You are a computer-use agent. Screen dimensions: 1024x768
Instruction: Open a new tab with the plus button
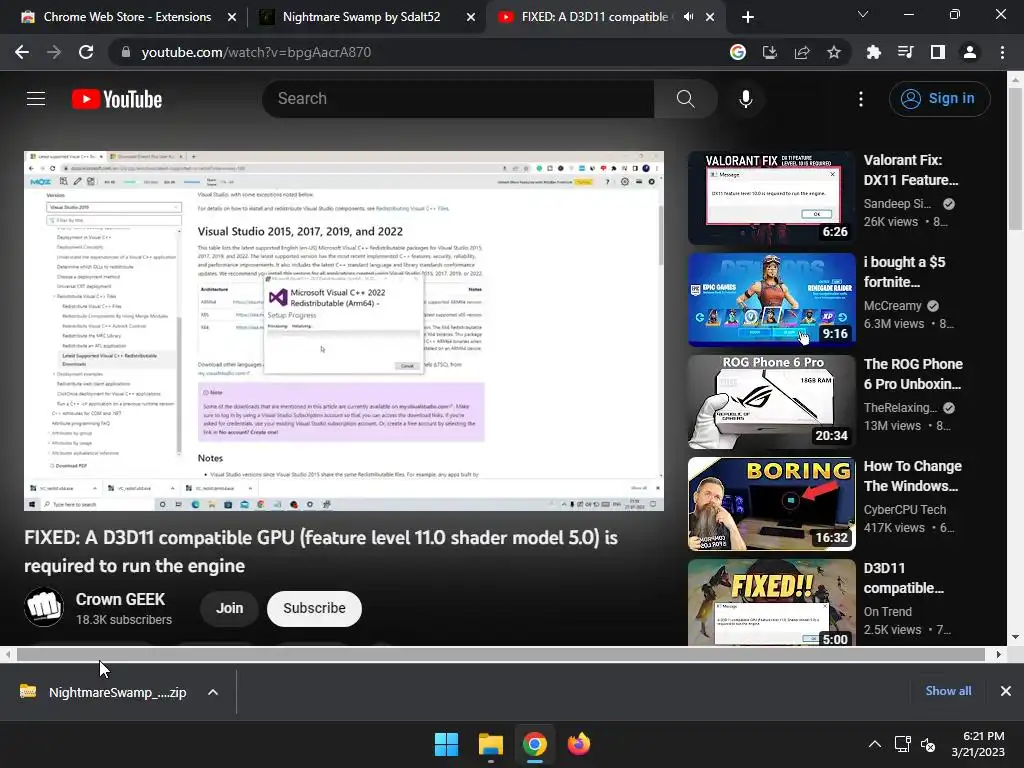coord(748,17)
